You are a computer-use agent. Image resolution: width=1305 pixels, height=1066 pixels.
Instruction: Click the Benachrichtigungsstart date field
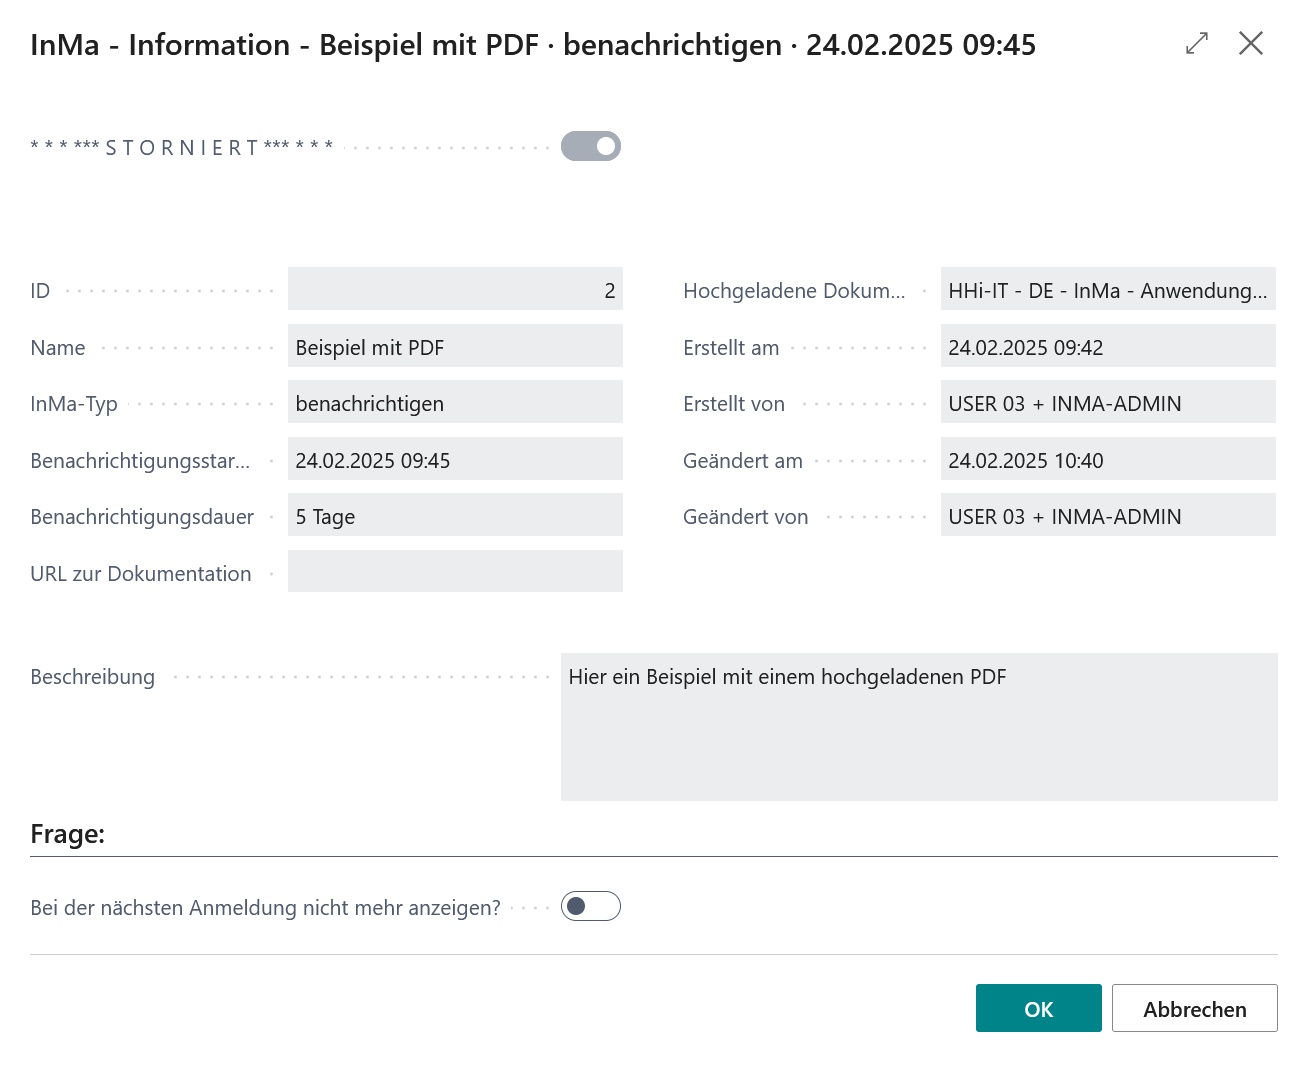(455, 460)
